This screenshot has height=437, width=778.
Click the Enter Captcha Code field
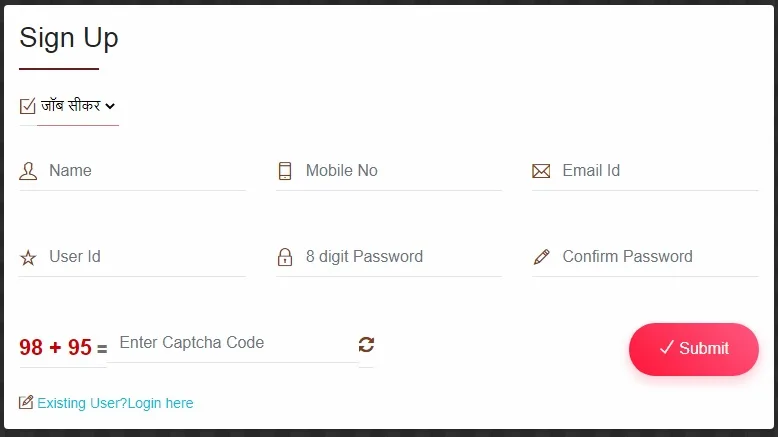pos(232,343)
